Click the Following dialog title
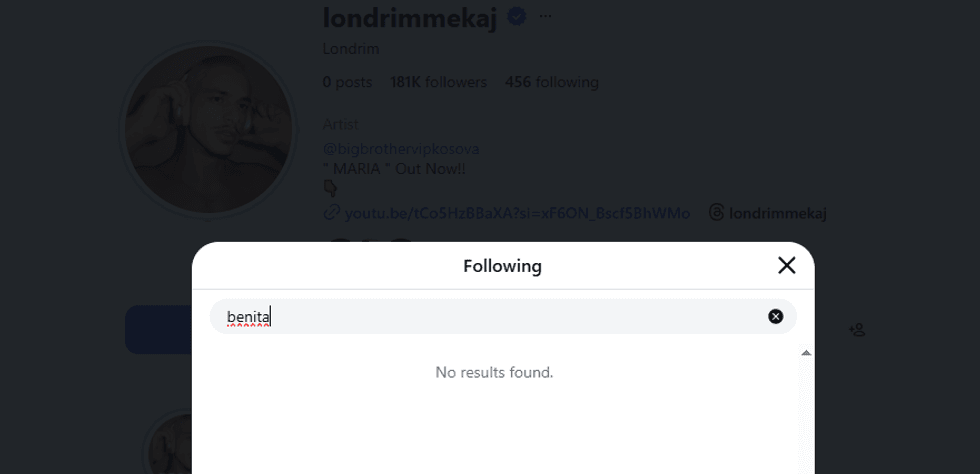Viewport: 980px width, 474px height. click(502, 266)
